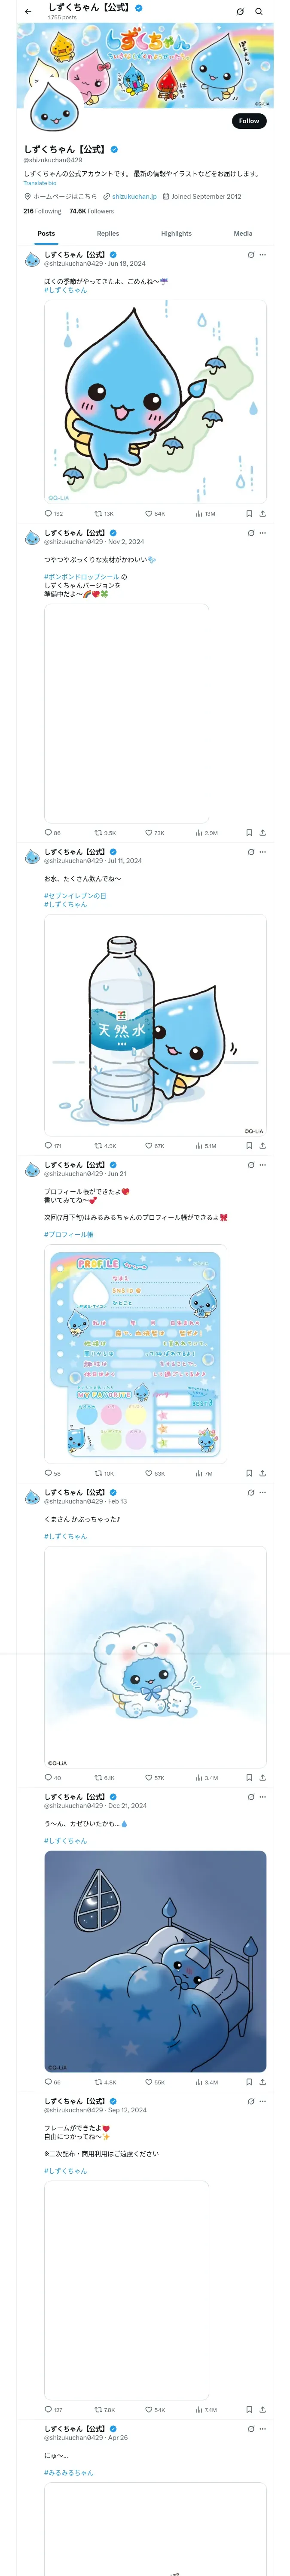
Task: Go back using the back arrow
Action: pos(28,12)
